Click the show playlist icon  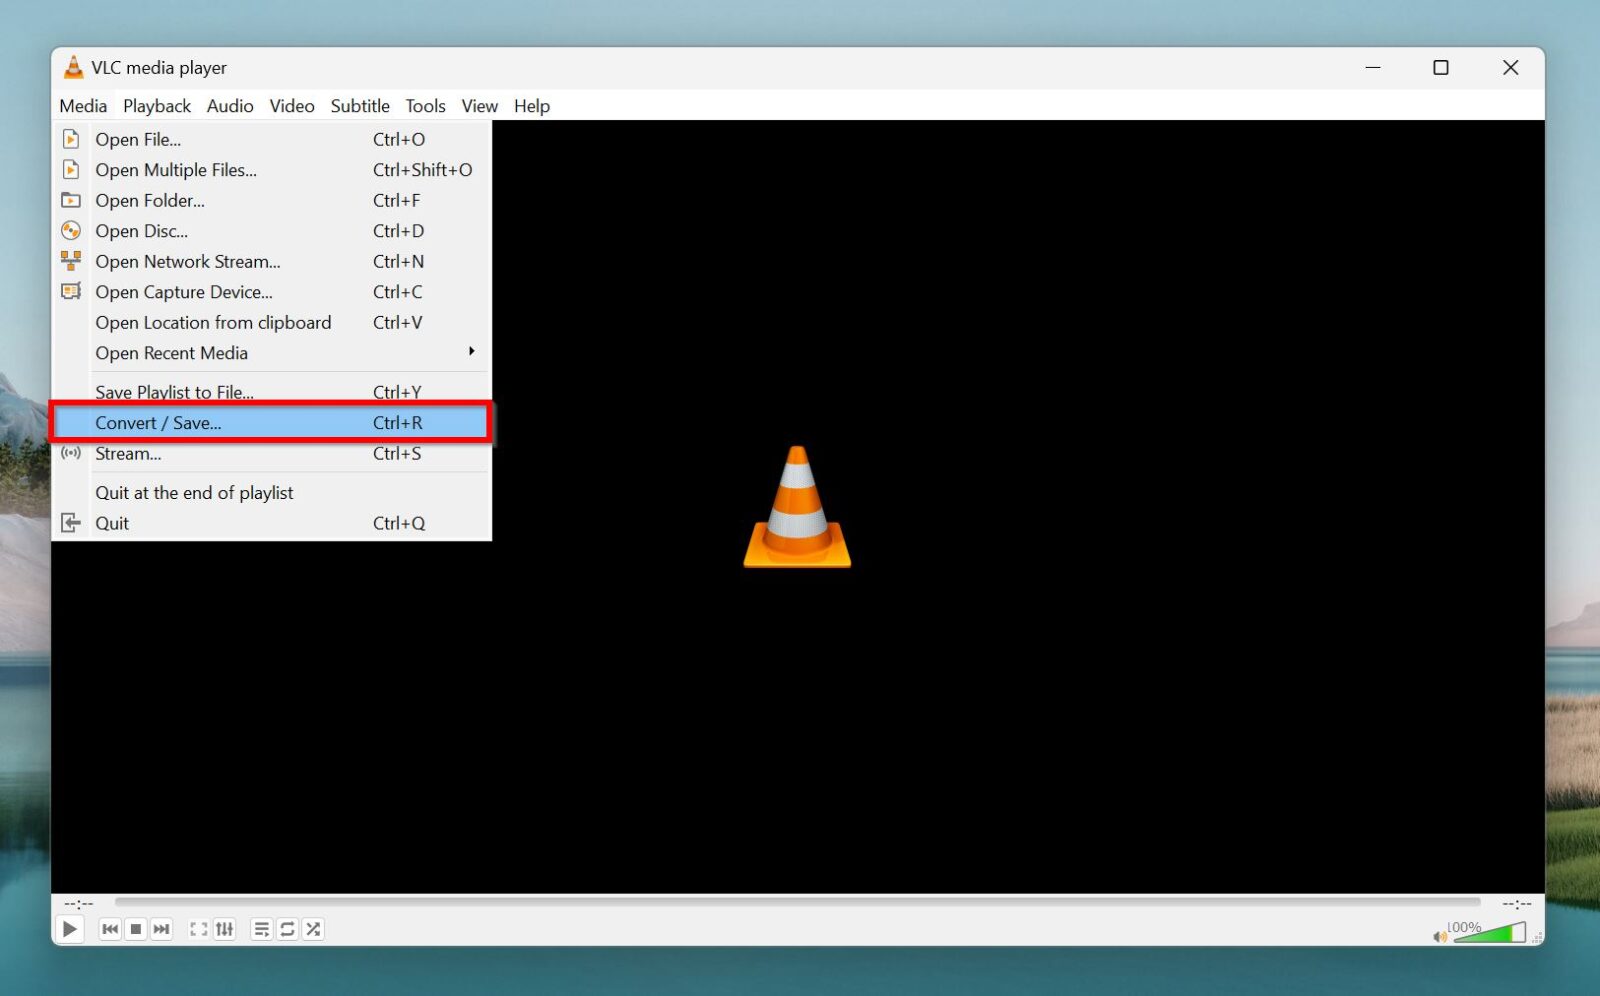260,929
